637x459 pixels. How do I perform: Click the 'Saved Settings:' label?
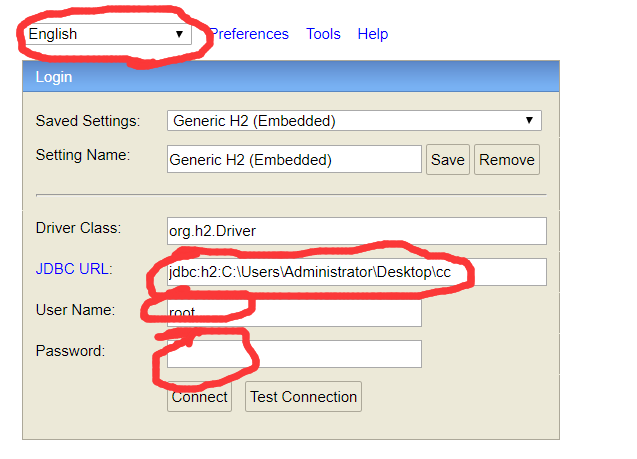(x=88, y=121)
